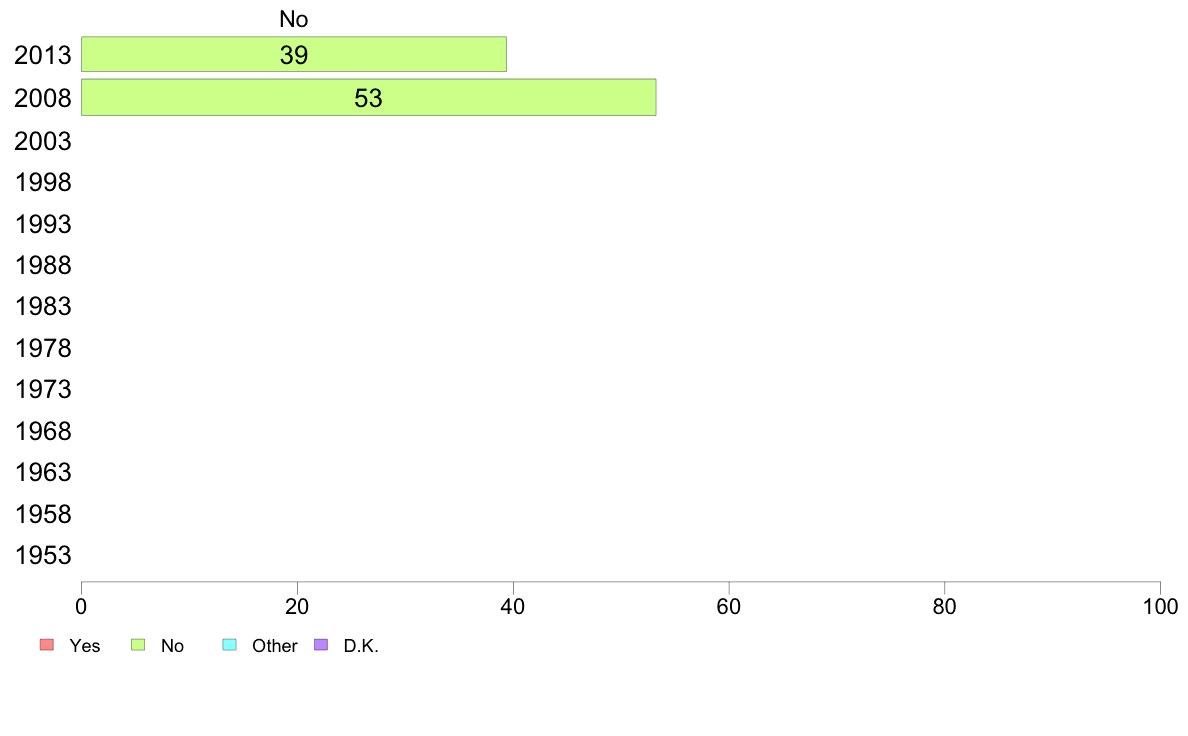
Task: Select the 2008 bar showing 53
Action: point(368,98)
